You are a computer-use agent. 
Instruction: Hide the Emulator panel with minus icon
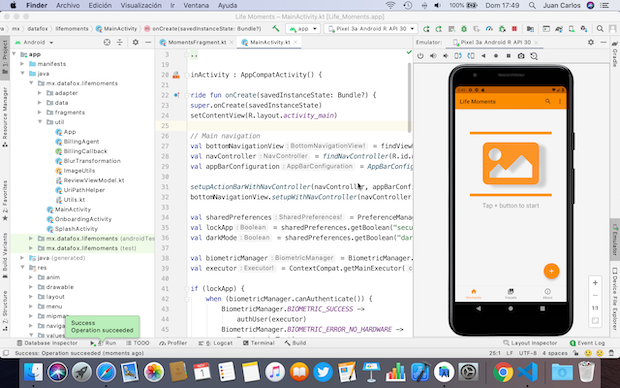603,42
